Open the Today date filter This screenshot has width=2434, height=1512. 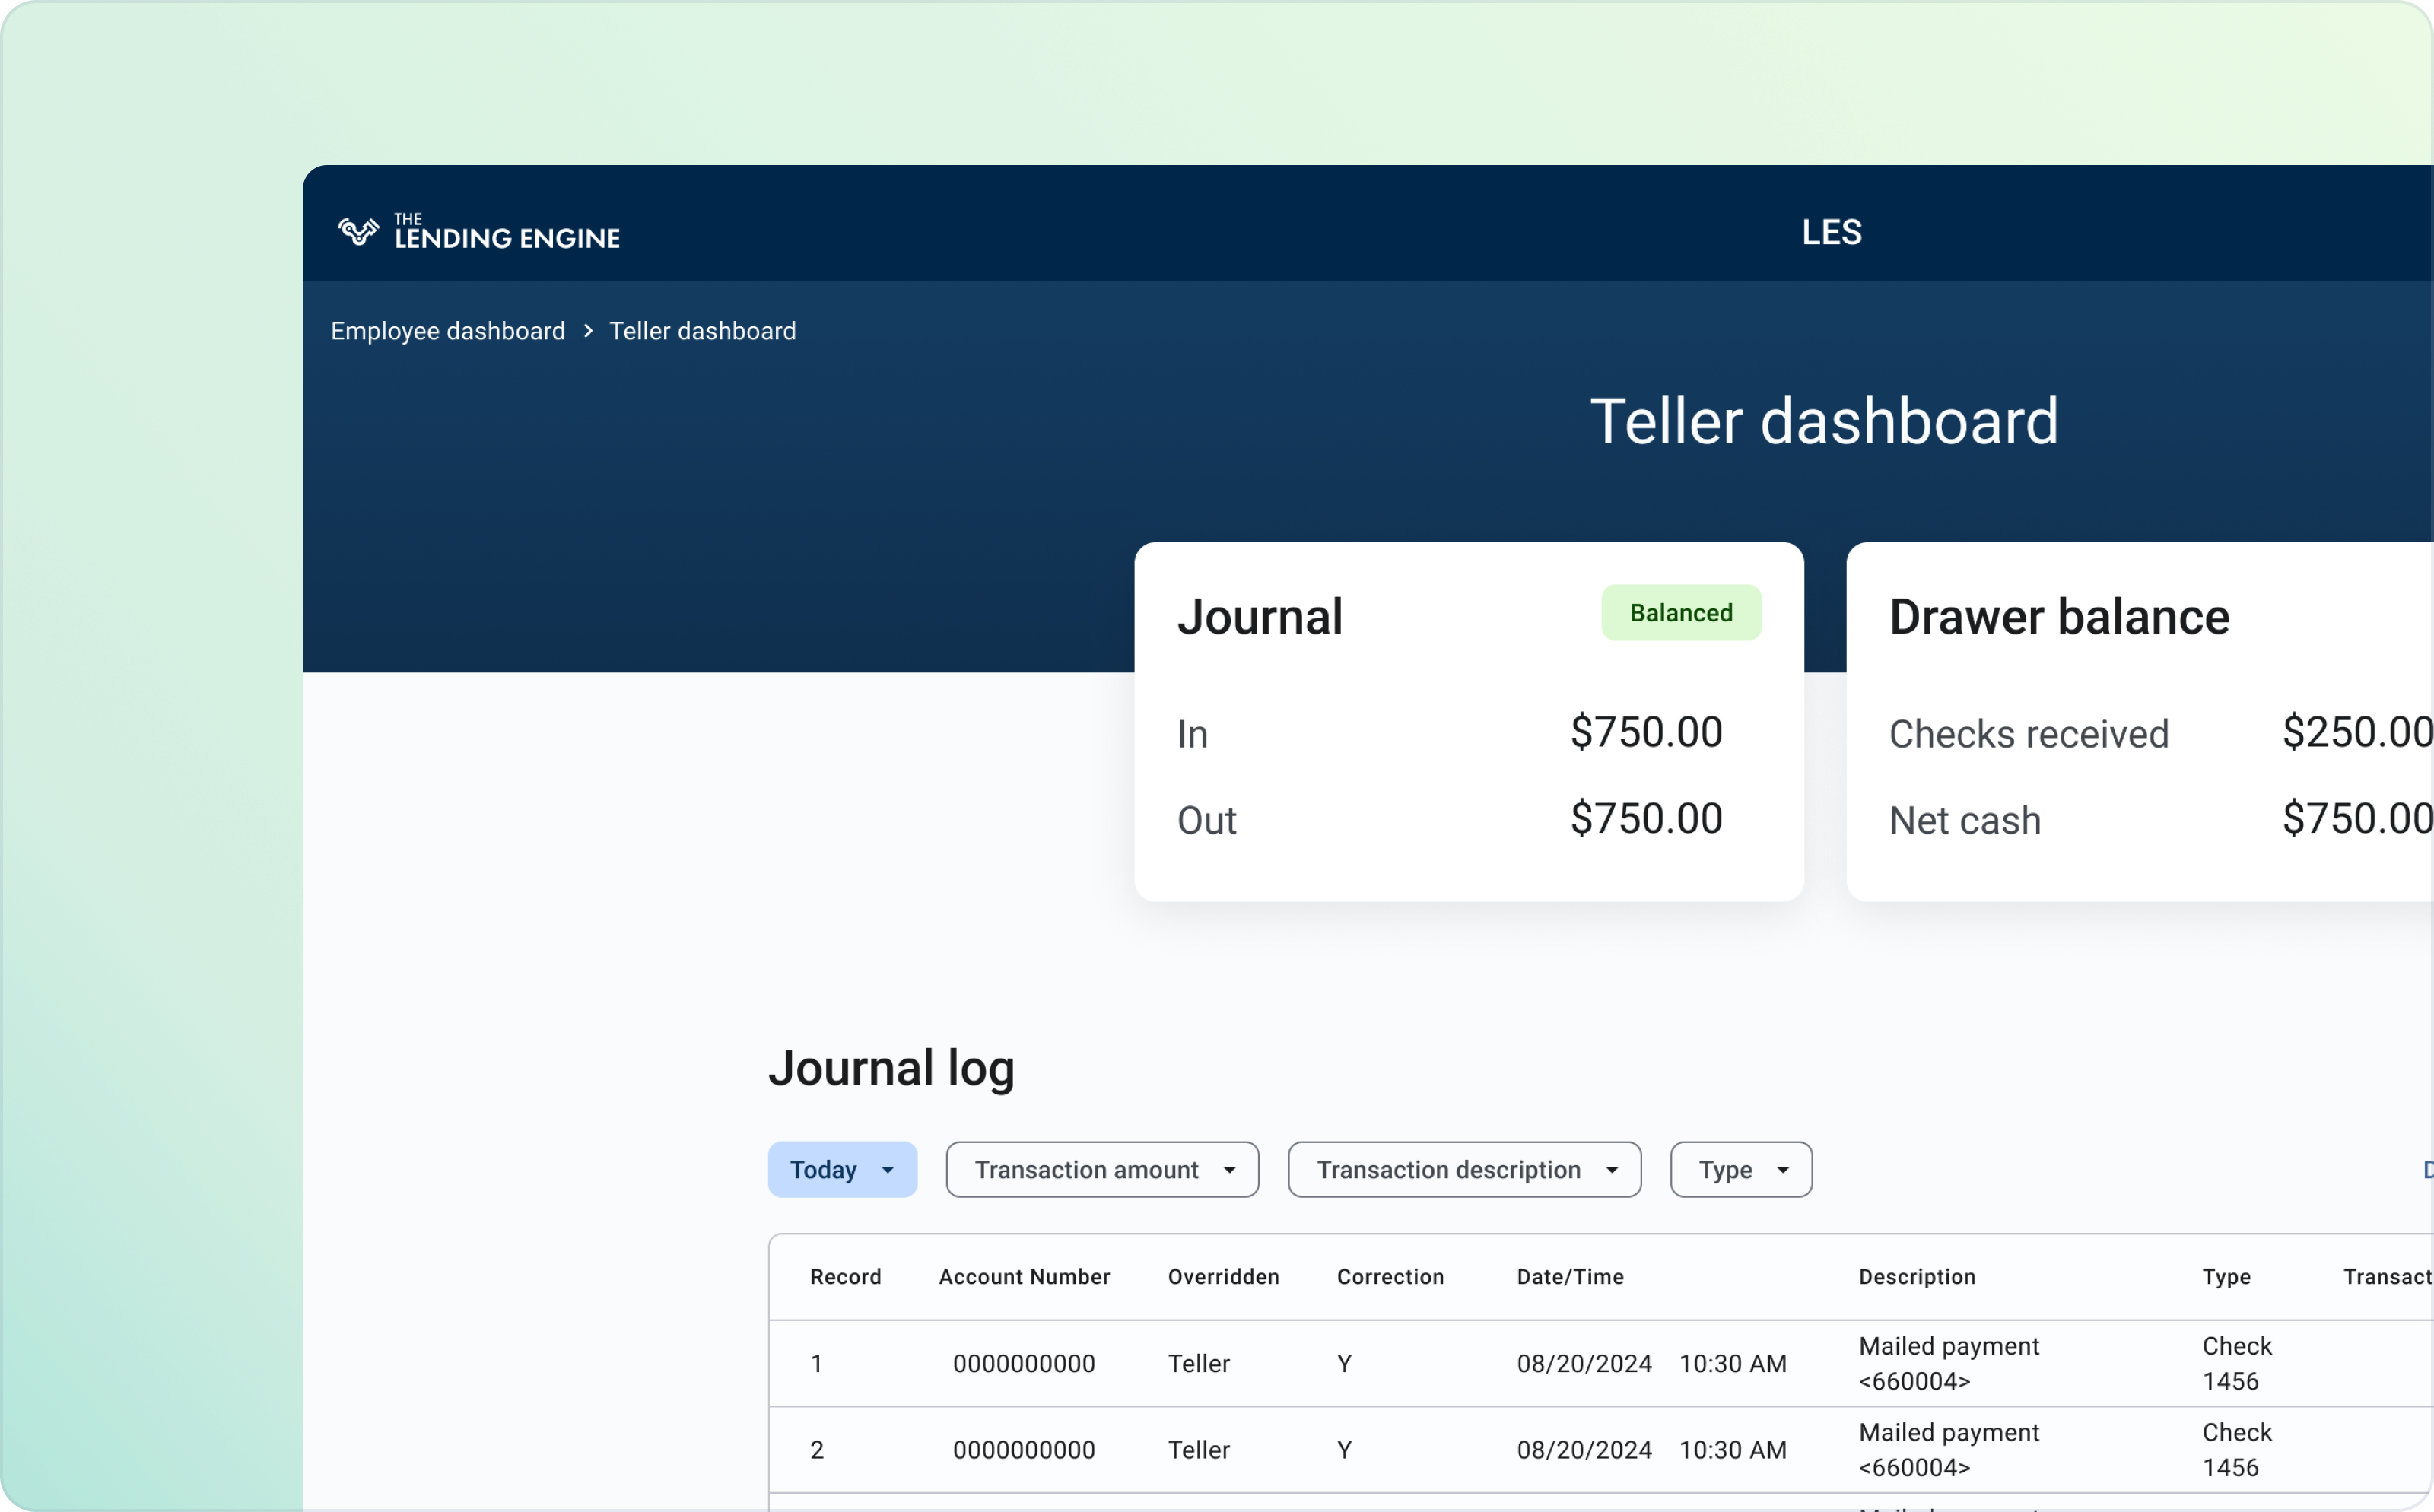(x=842, y=1169)
